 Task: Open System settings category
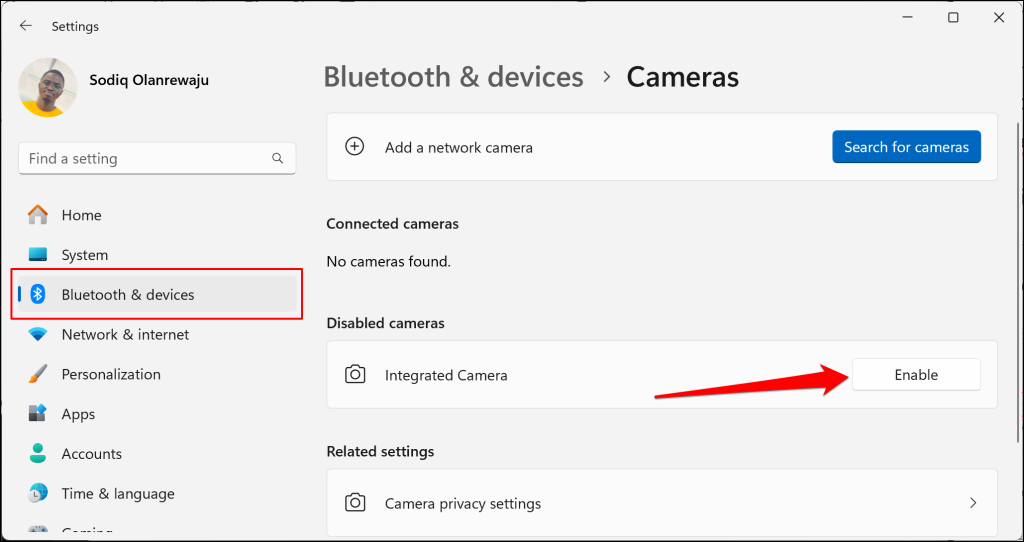[x=85, y=255]
